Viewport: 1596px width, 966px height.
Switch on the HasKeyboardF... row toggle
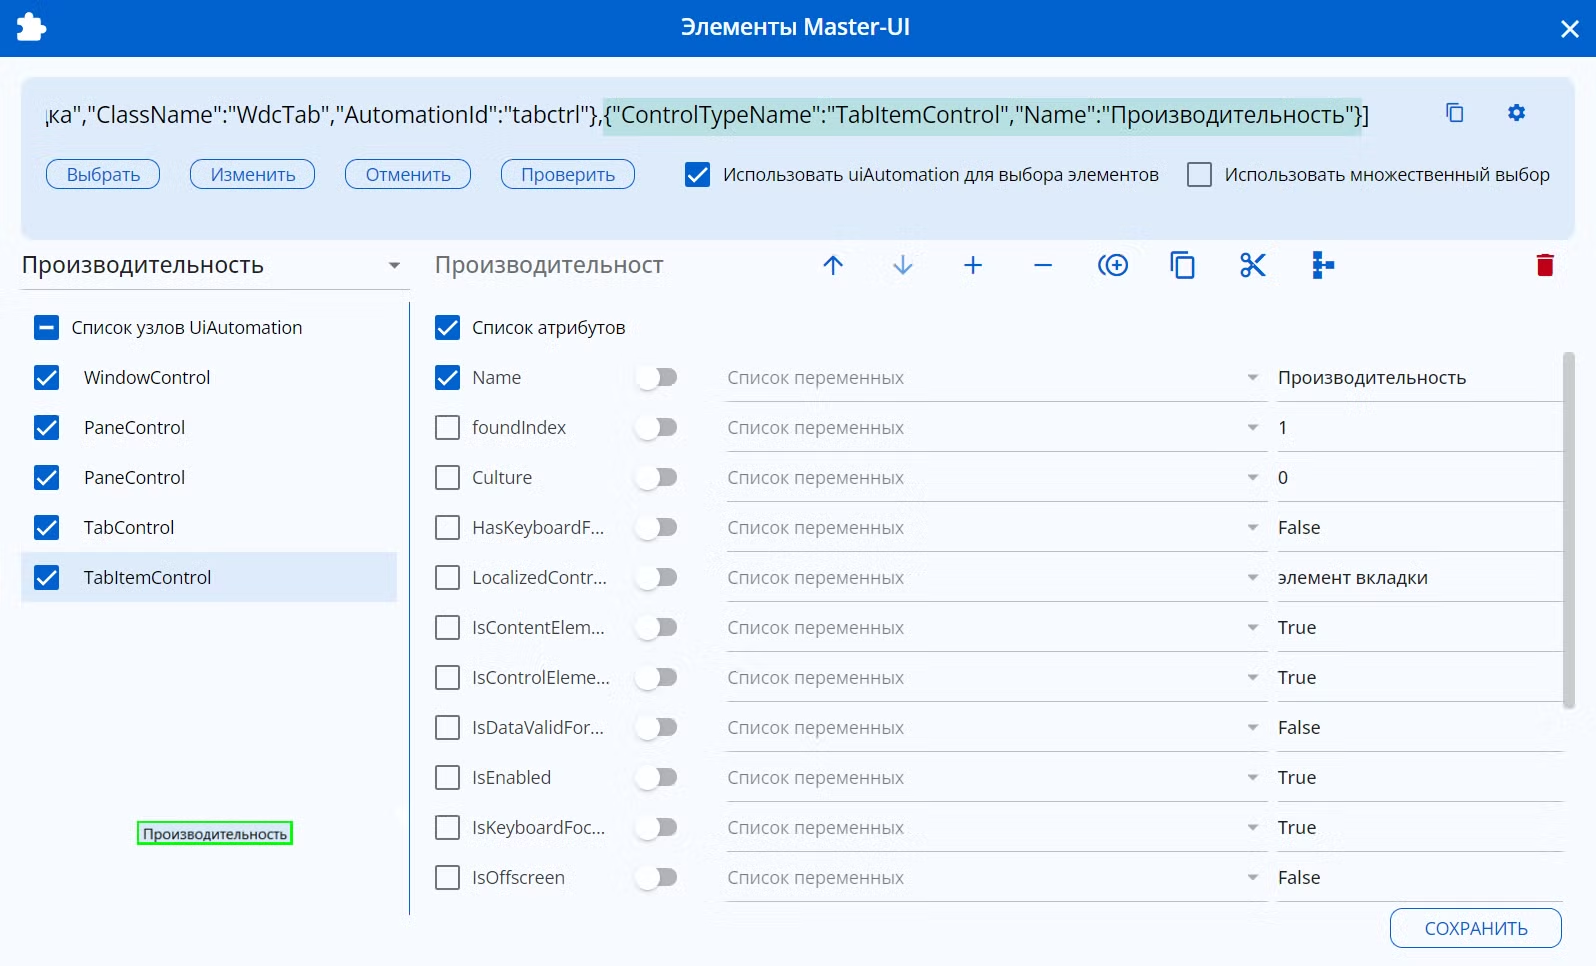pos(657,527)
